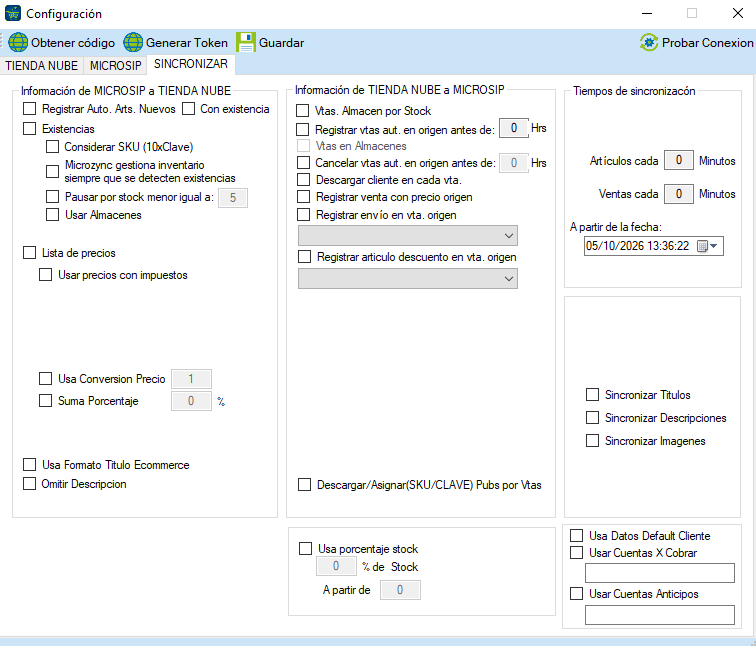Click the Usar Cuentas X Cobrar text box

660,573
